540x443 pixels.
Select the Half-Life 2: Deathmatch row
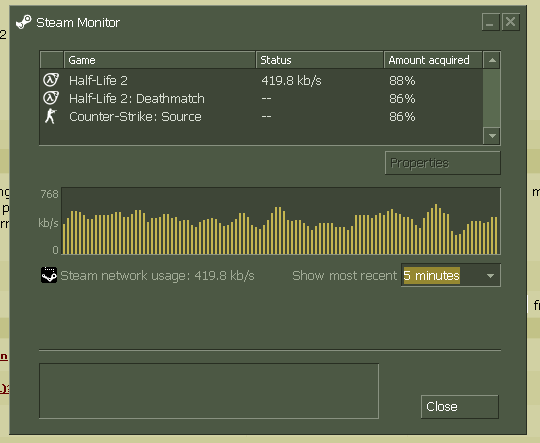261,99
